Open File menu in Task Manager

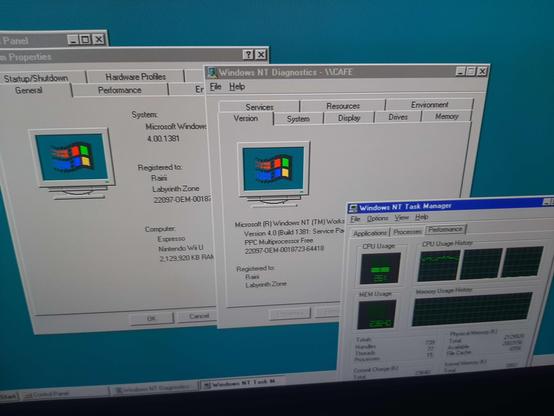[355, 219]
